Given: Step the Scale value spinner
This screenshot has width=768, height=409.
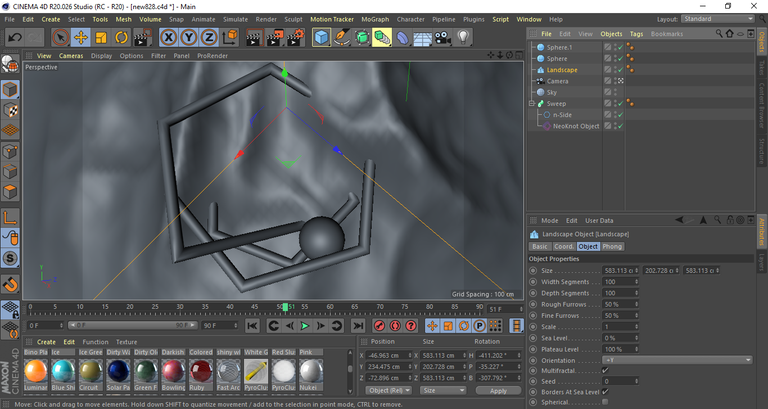Looking at the screenshot, I should 636,327.
